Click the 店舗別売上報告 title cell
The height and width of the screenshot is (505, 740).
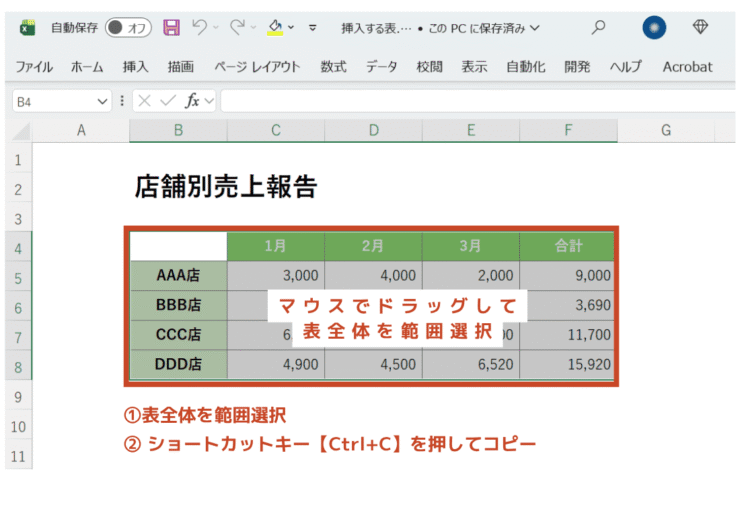click(226, 186)
